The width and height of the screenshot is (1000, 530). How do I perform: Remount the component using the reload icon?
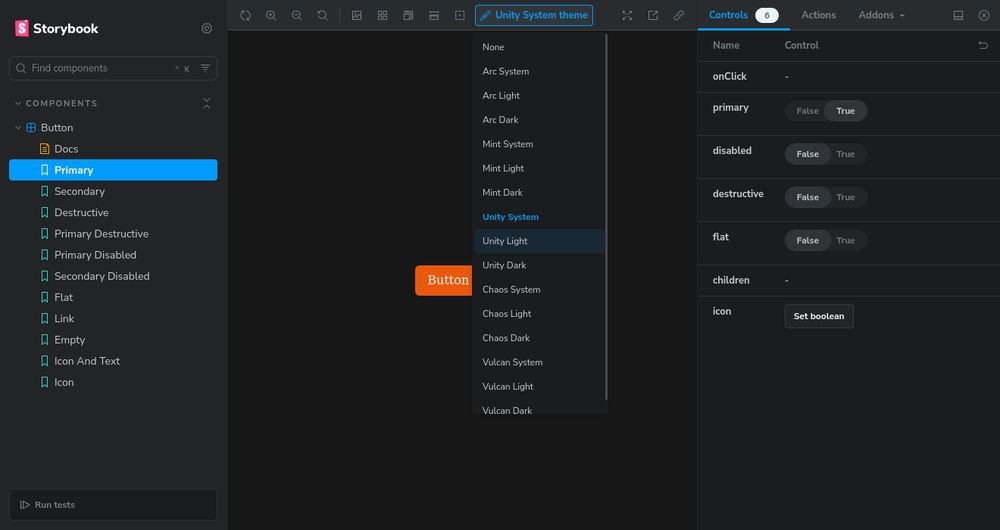(x=246, y=15)
